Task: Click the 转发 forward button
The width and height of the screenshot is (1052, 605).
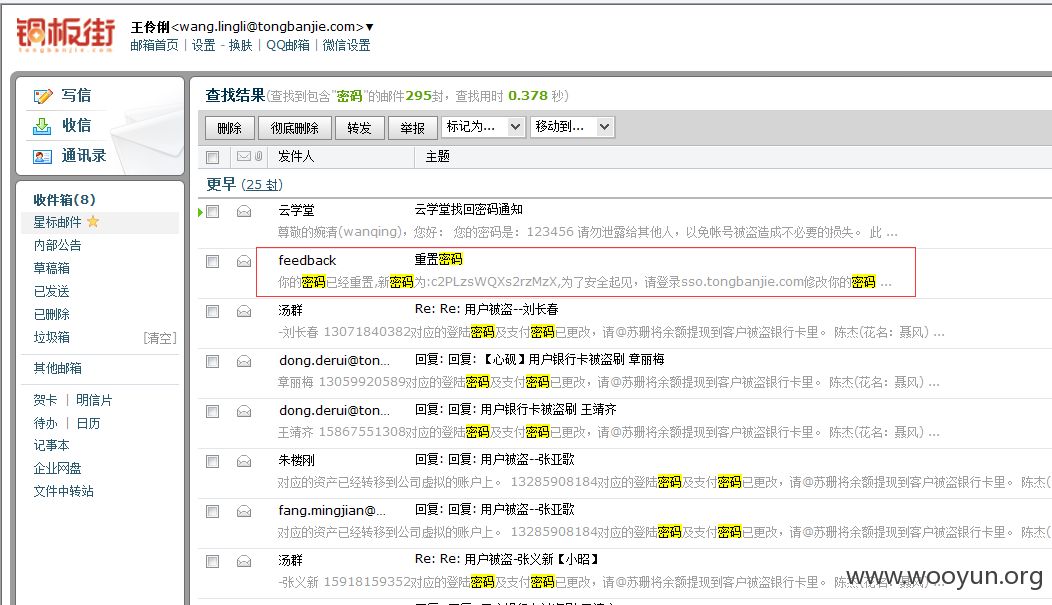Action: (x=360, y=127)
